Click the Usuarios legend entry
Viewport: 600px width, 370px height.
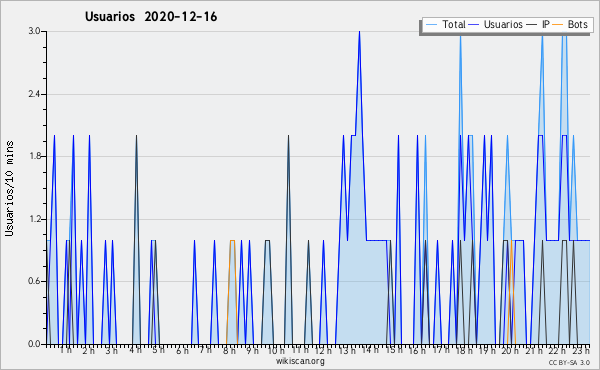coord(496,24)
